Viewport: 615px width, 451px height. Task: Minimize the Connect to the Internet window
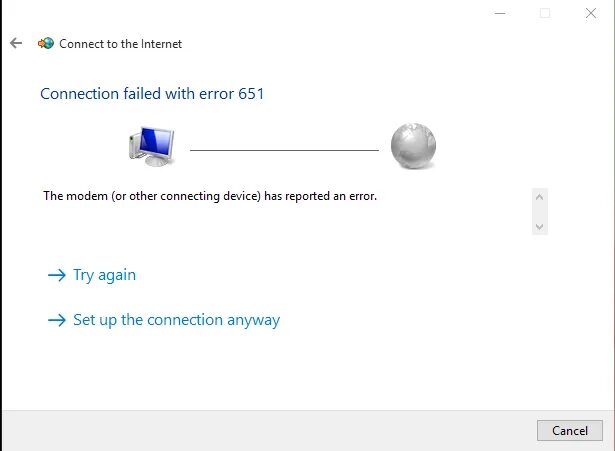point(499,13)
